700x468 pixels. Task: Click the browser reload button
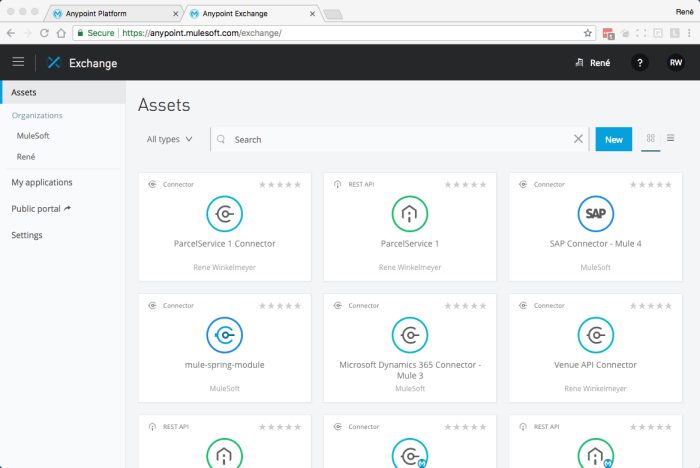[44, 33]
